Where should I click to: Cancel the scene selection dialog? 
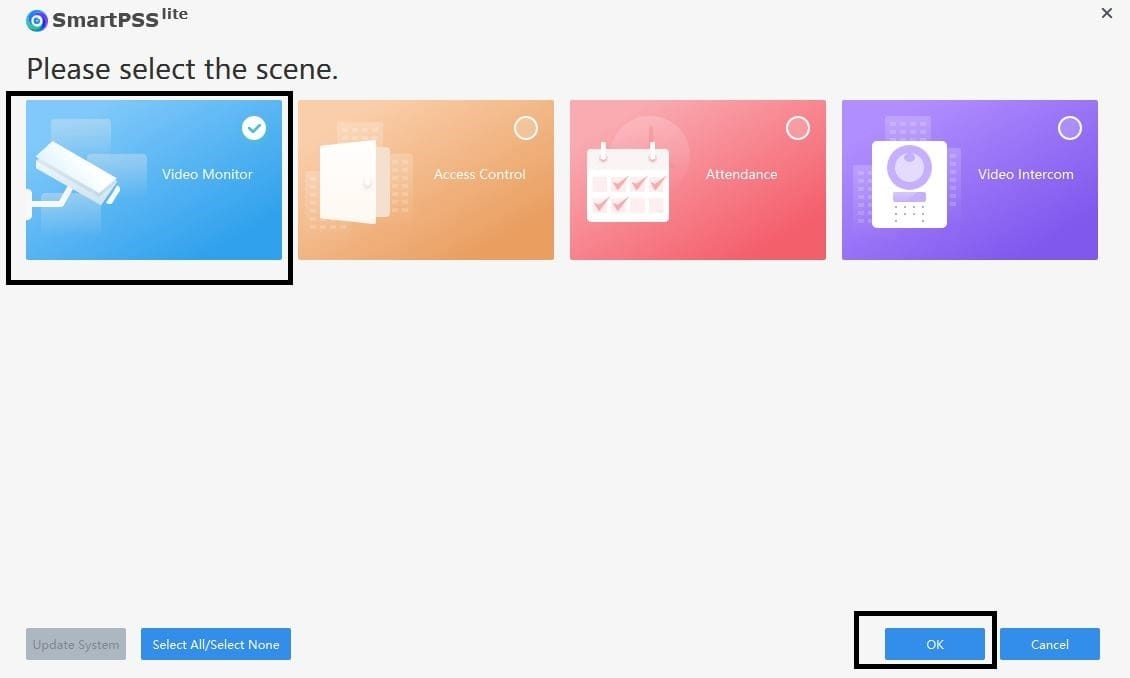(1049, 644)
